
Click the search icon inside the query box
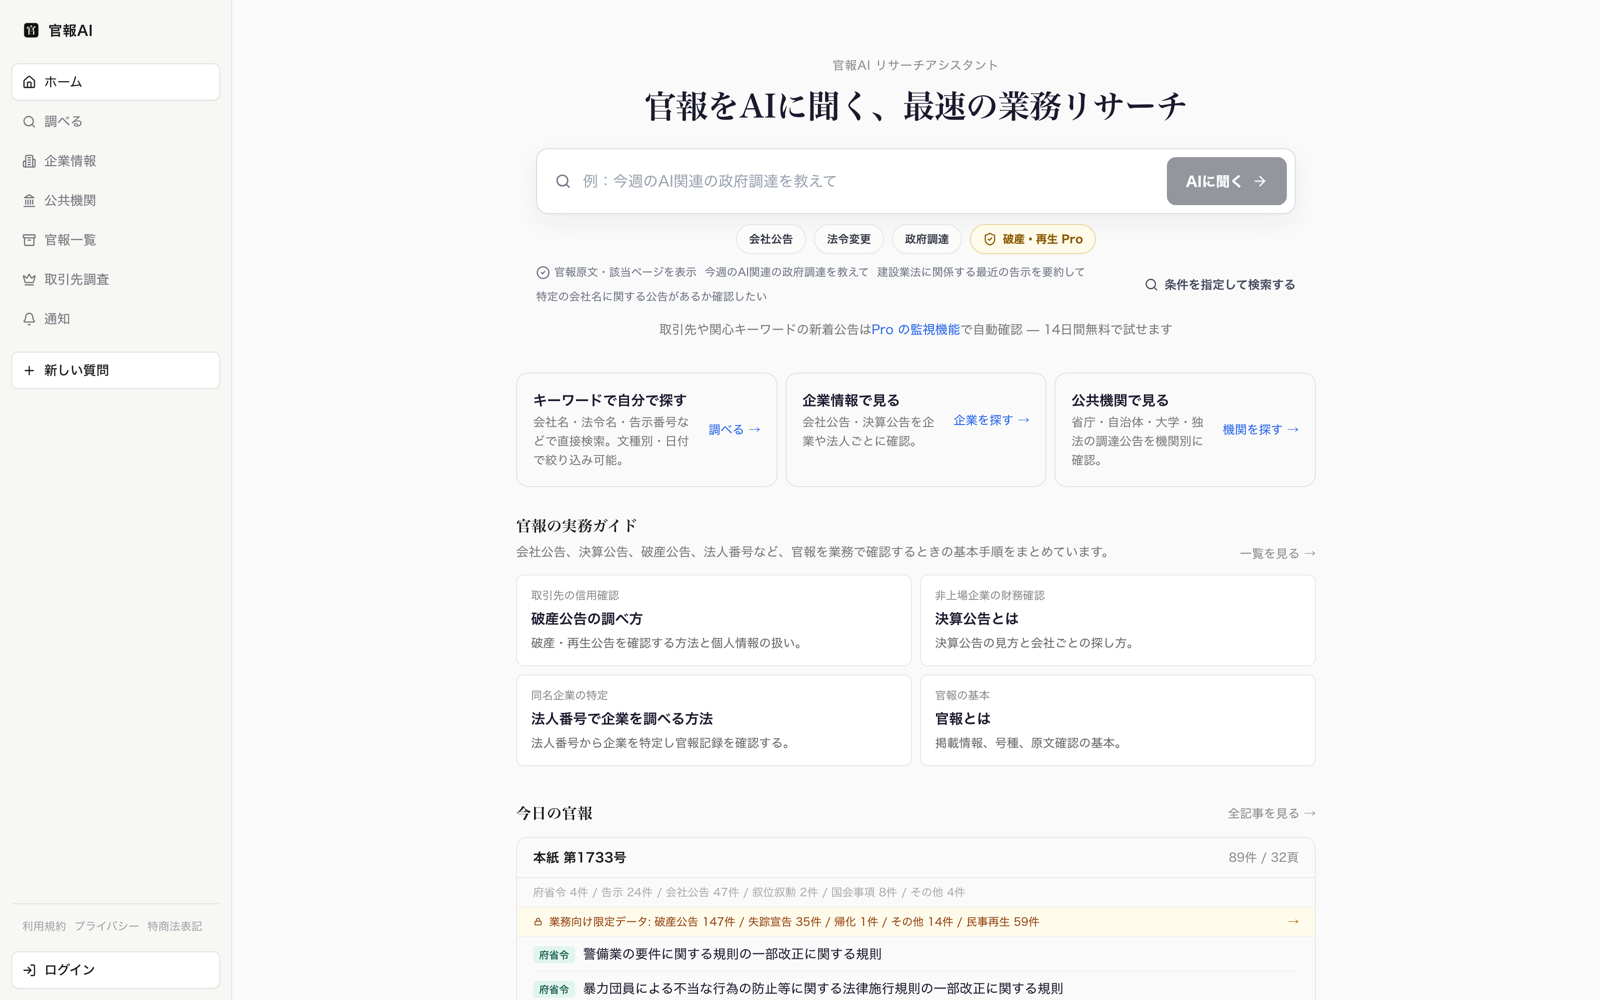pyautogui.click(x=563, y=181)
